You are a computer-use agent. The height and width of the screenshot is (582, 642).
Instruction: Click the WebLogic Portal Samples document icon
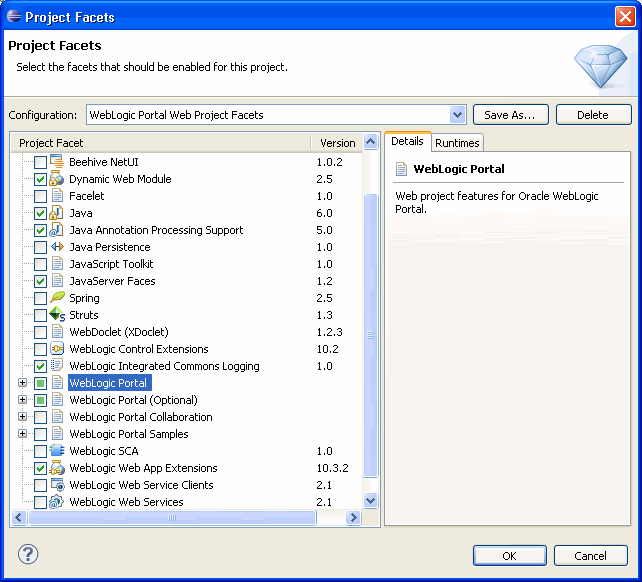[x=57, y=434]
